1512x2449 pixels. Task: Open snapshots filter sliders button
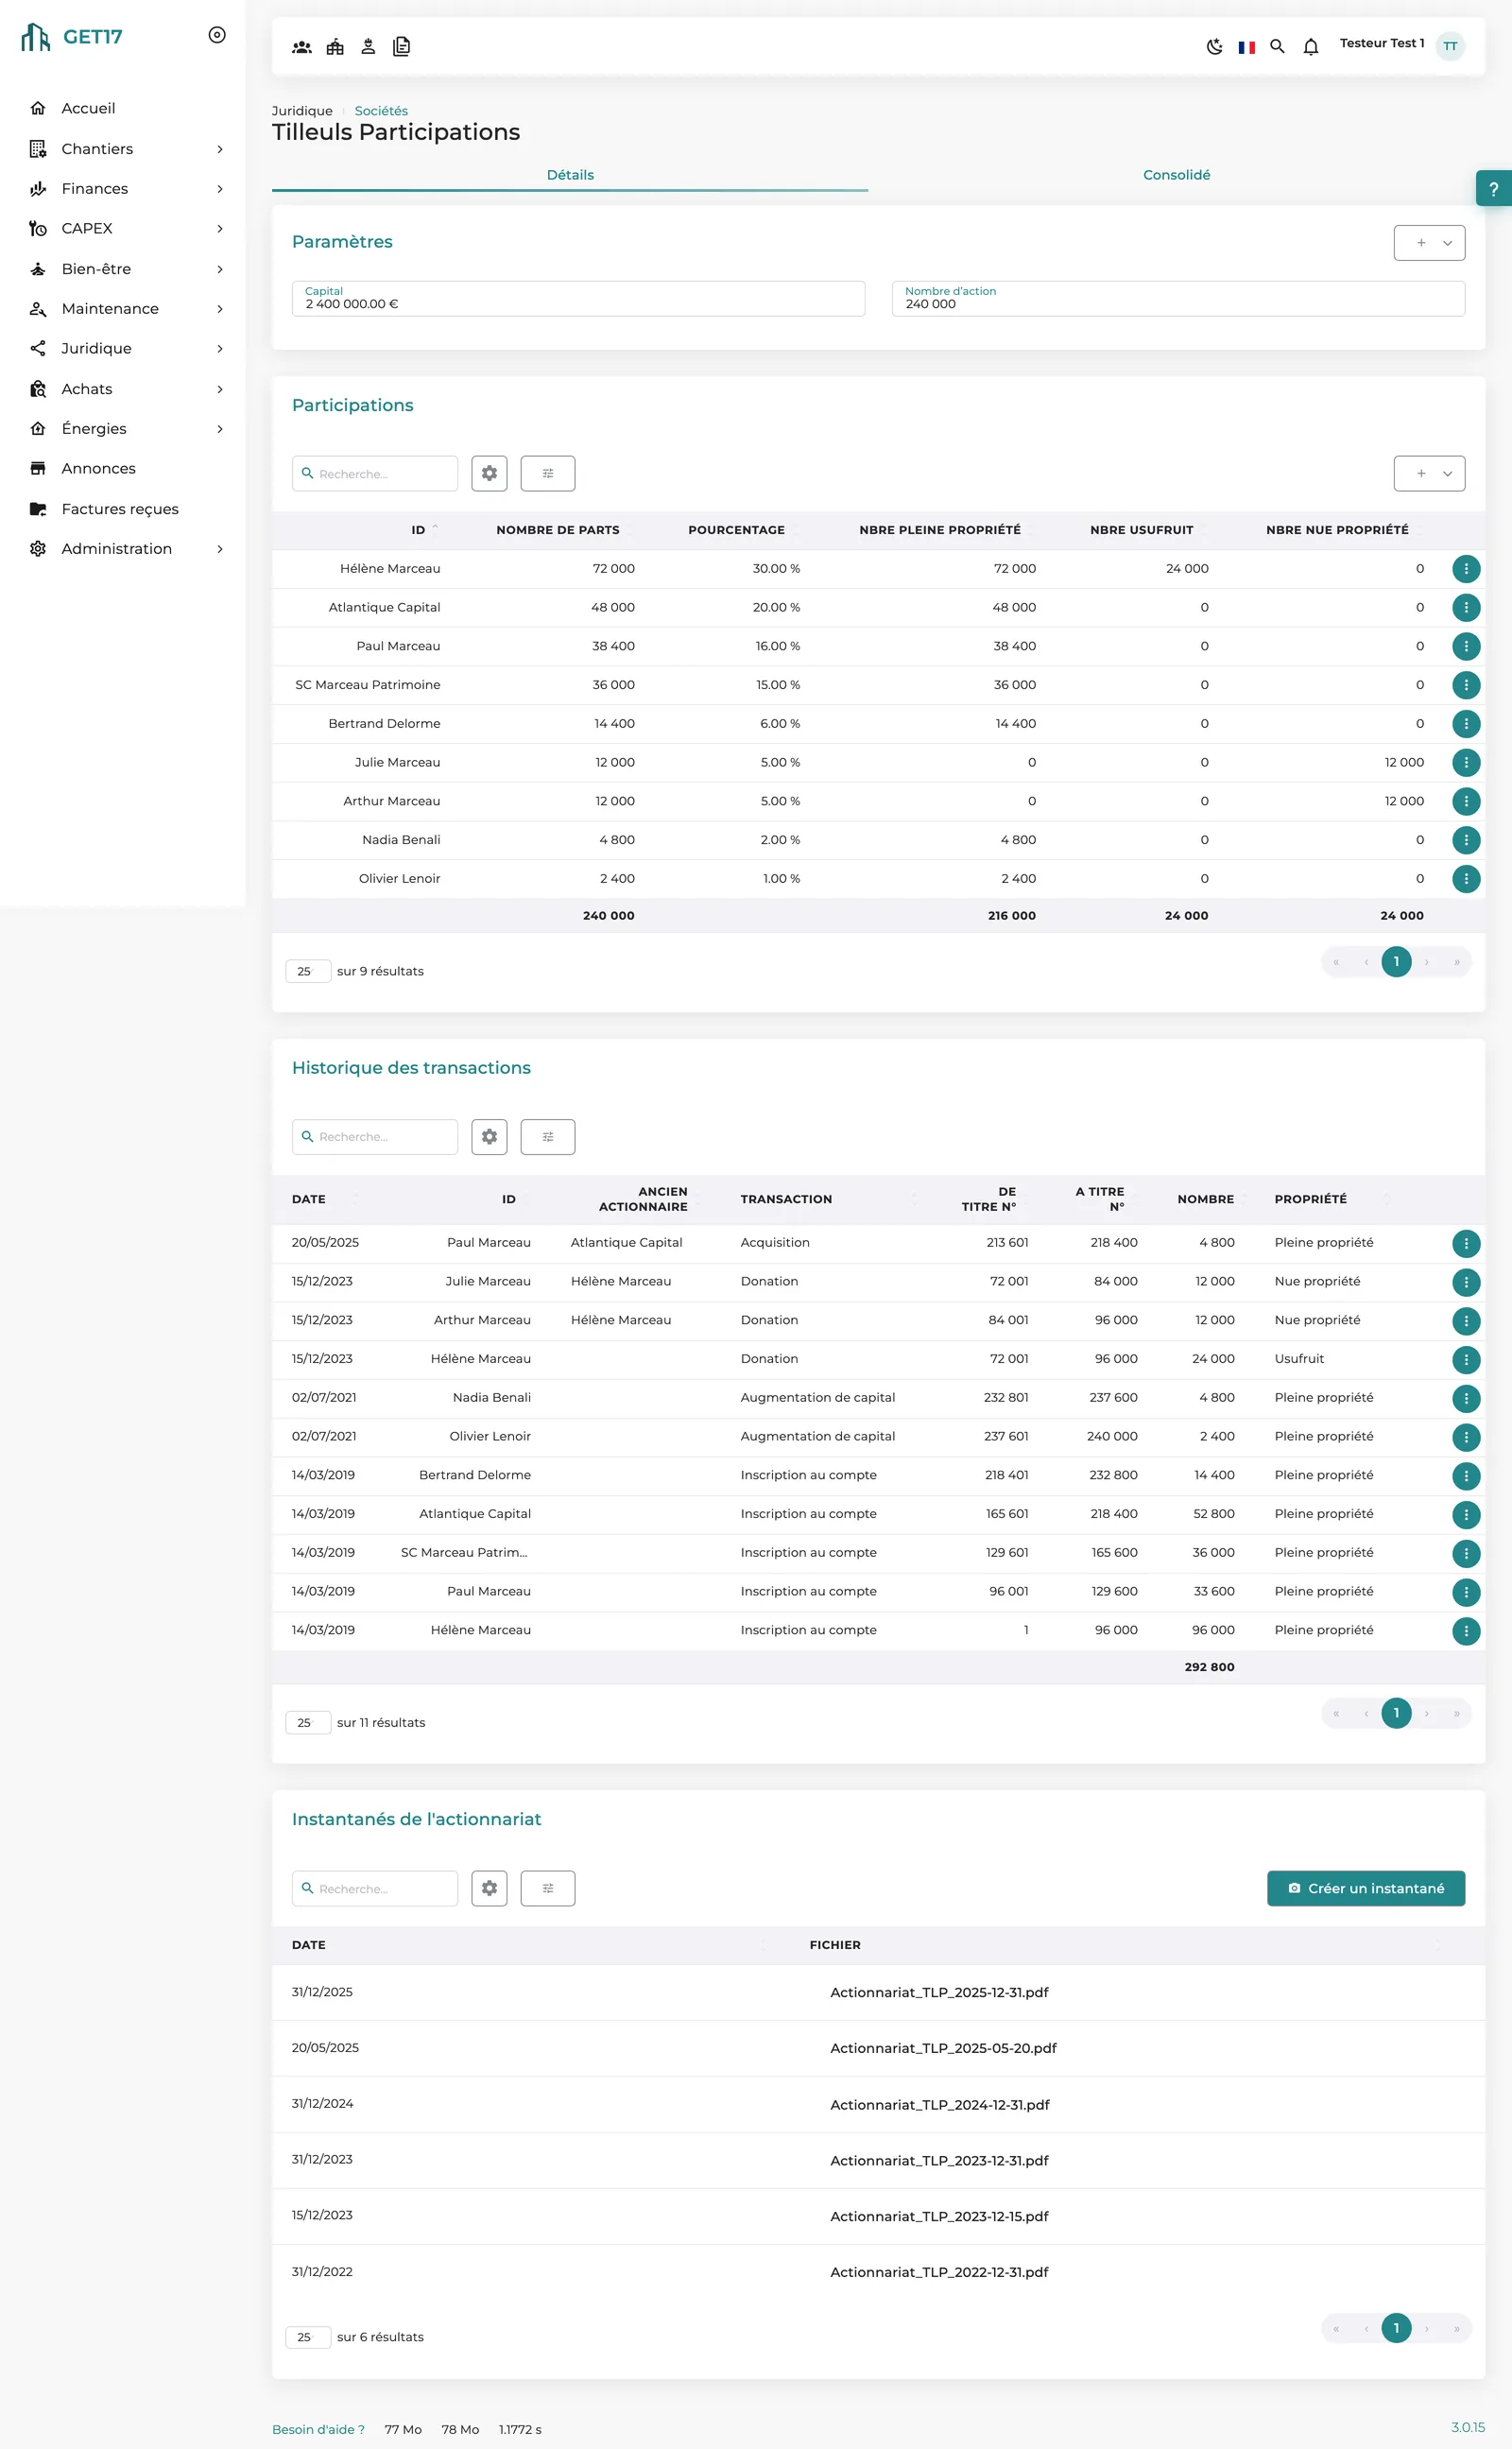(x=548, y=1888)
